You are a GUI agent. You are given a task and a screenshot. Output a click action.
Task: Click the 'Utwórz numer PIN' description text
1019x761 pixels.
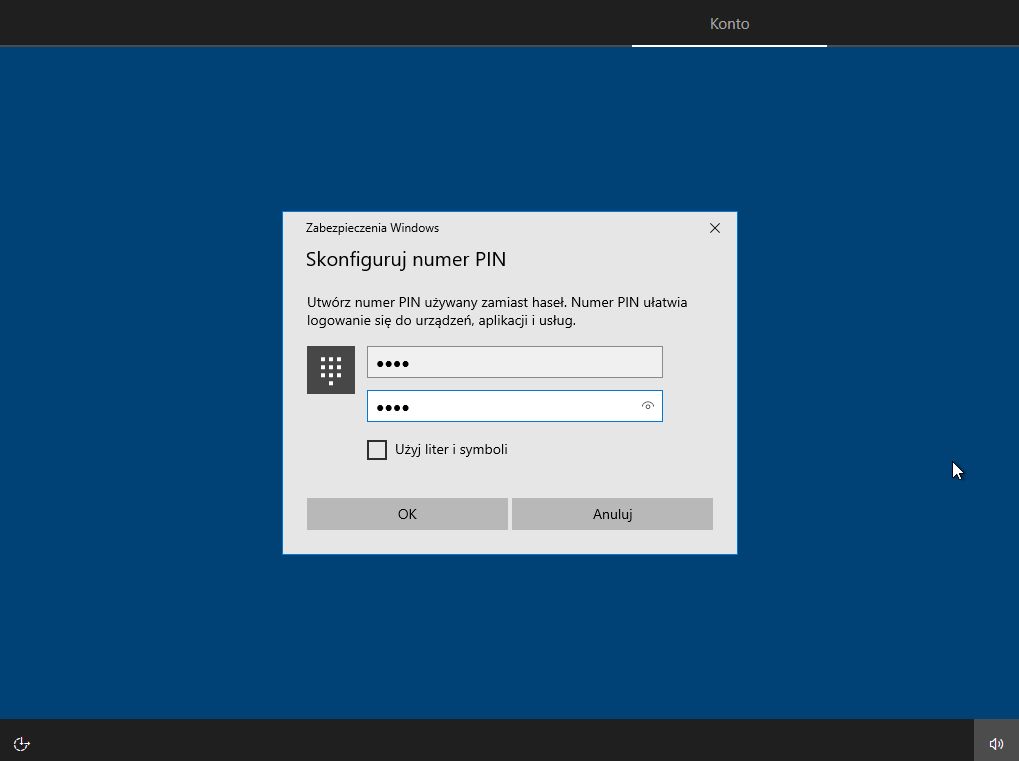click(x=497, y=311)
